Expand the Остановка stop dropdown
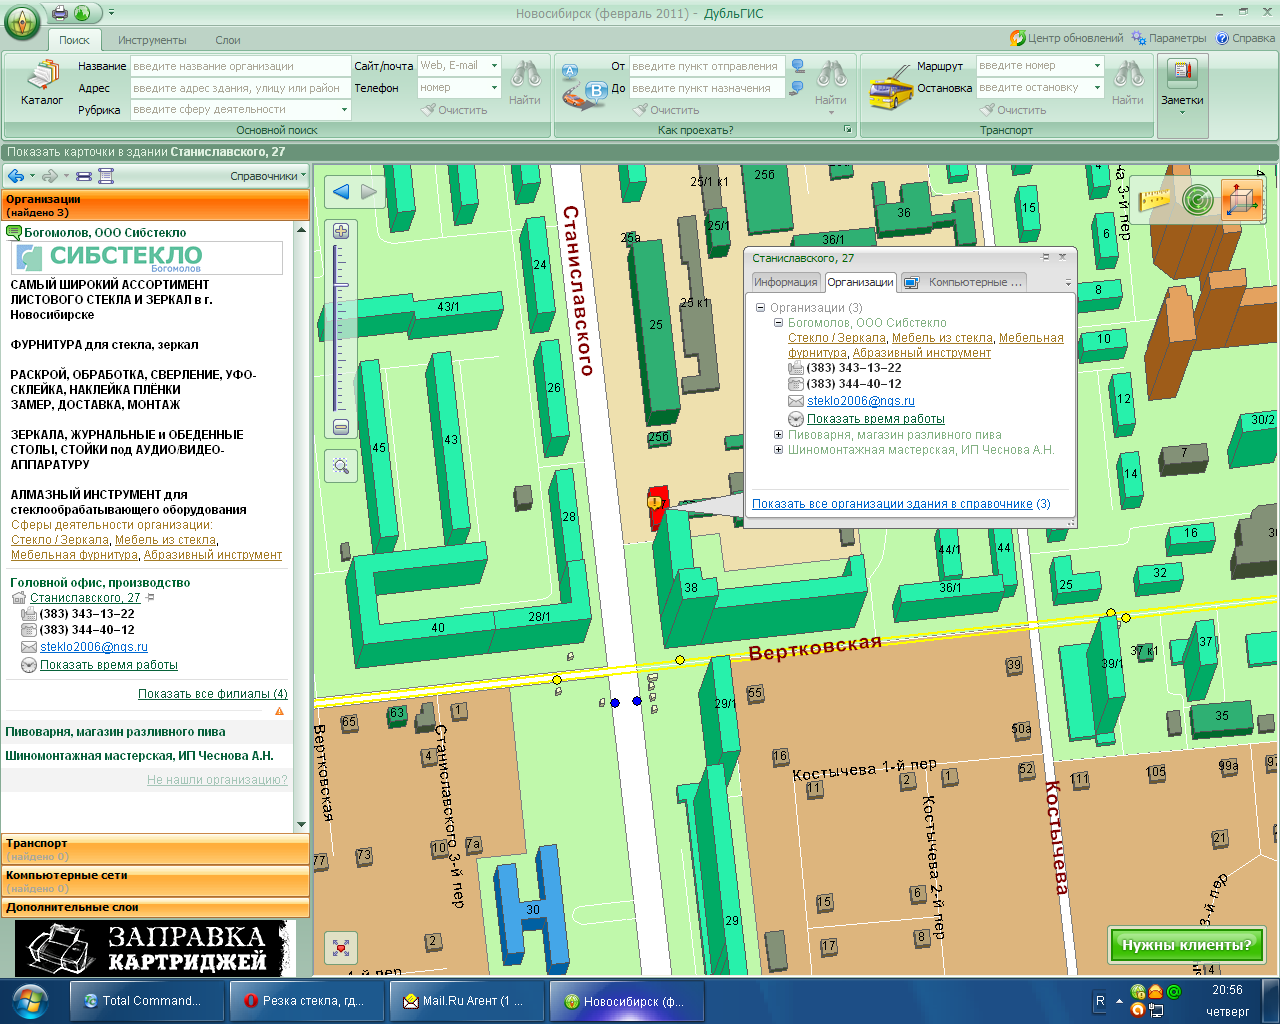This screenshot has width=1280, height=1024. [x=1097, y=88]
